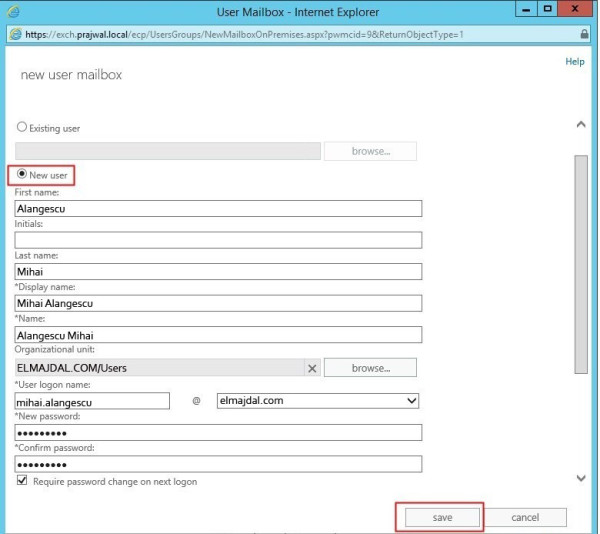Click the User logon name field
Screen dimensions: 600x534
[x=92, y=401]
